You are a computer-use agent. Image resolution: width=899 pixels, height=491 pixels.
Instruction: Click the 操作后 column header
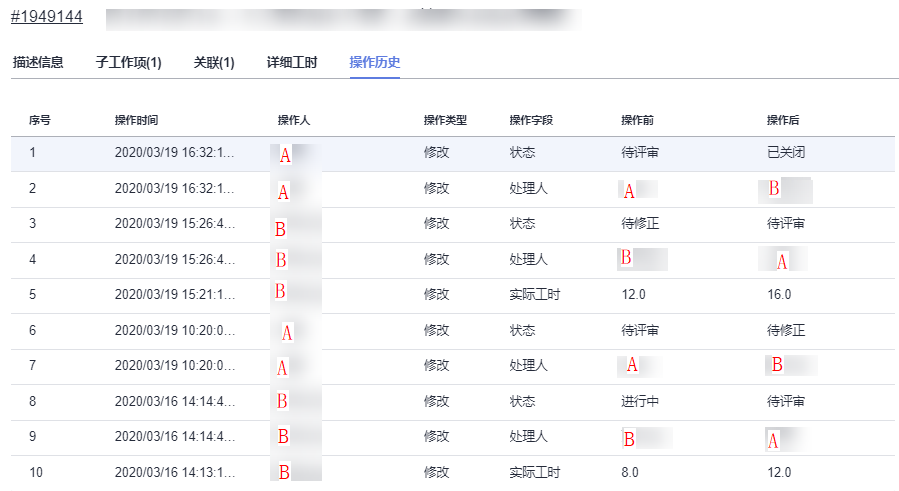coord(783,120)
